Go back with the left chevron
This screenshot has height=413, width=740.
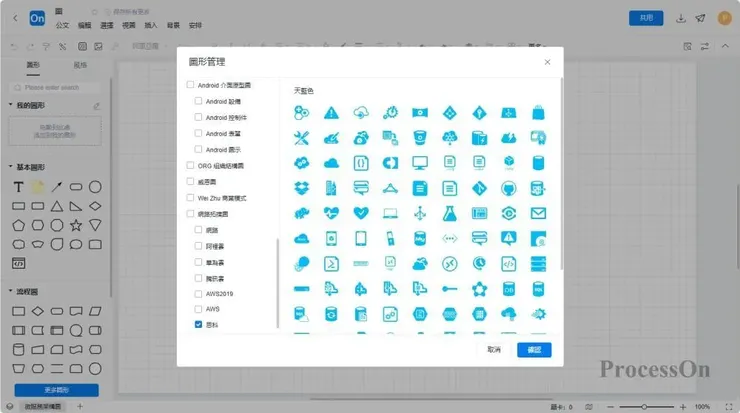15,18
